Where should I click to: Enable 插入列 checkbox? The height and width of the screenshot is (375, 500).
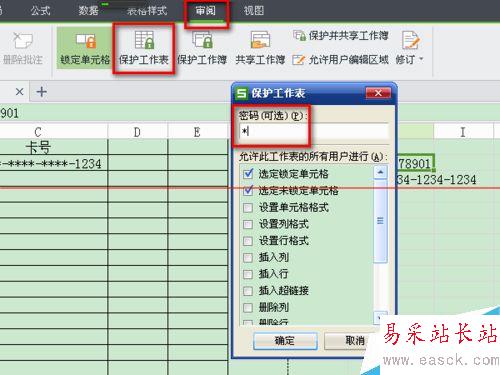click(x=248, y=257)
